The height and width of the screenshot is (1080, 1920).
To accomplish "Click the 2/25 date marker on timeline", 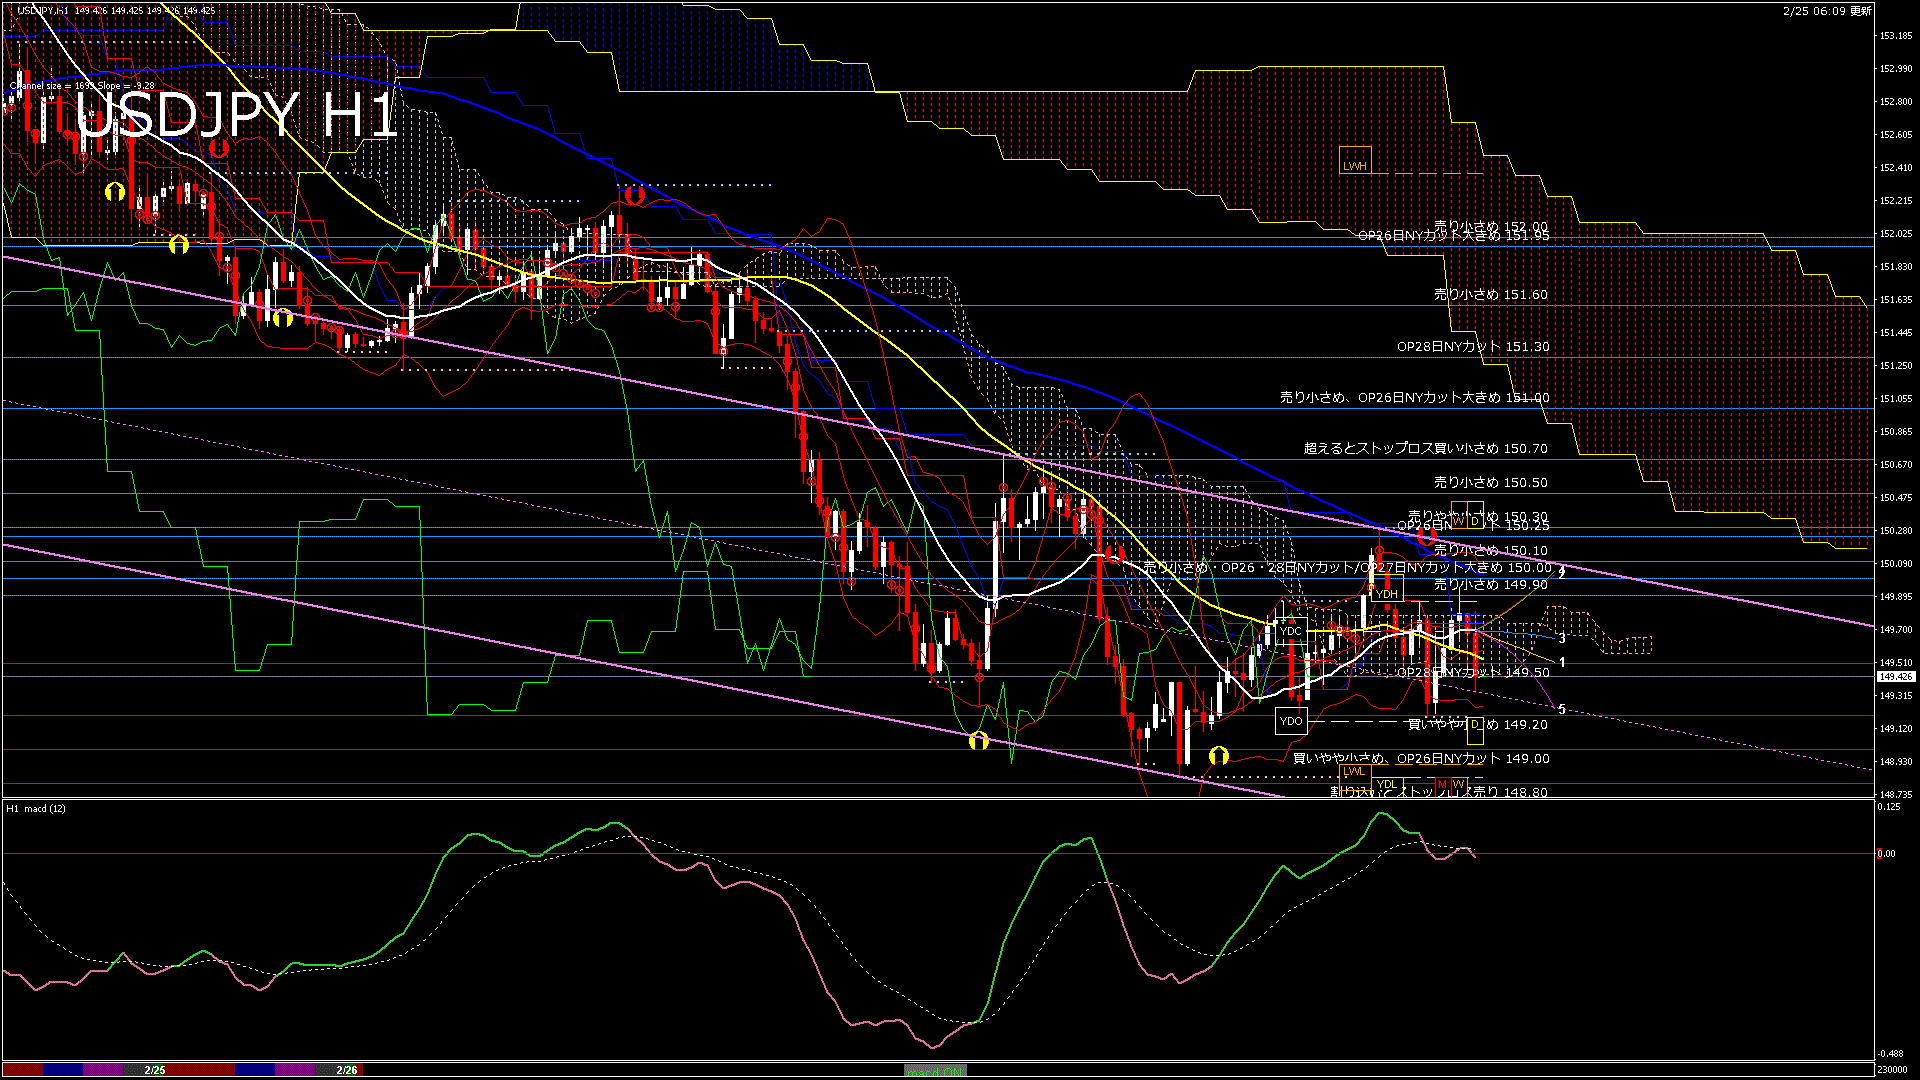I will (x=155, y=1070).
